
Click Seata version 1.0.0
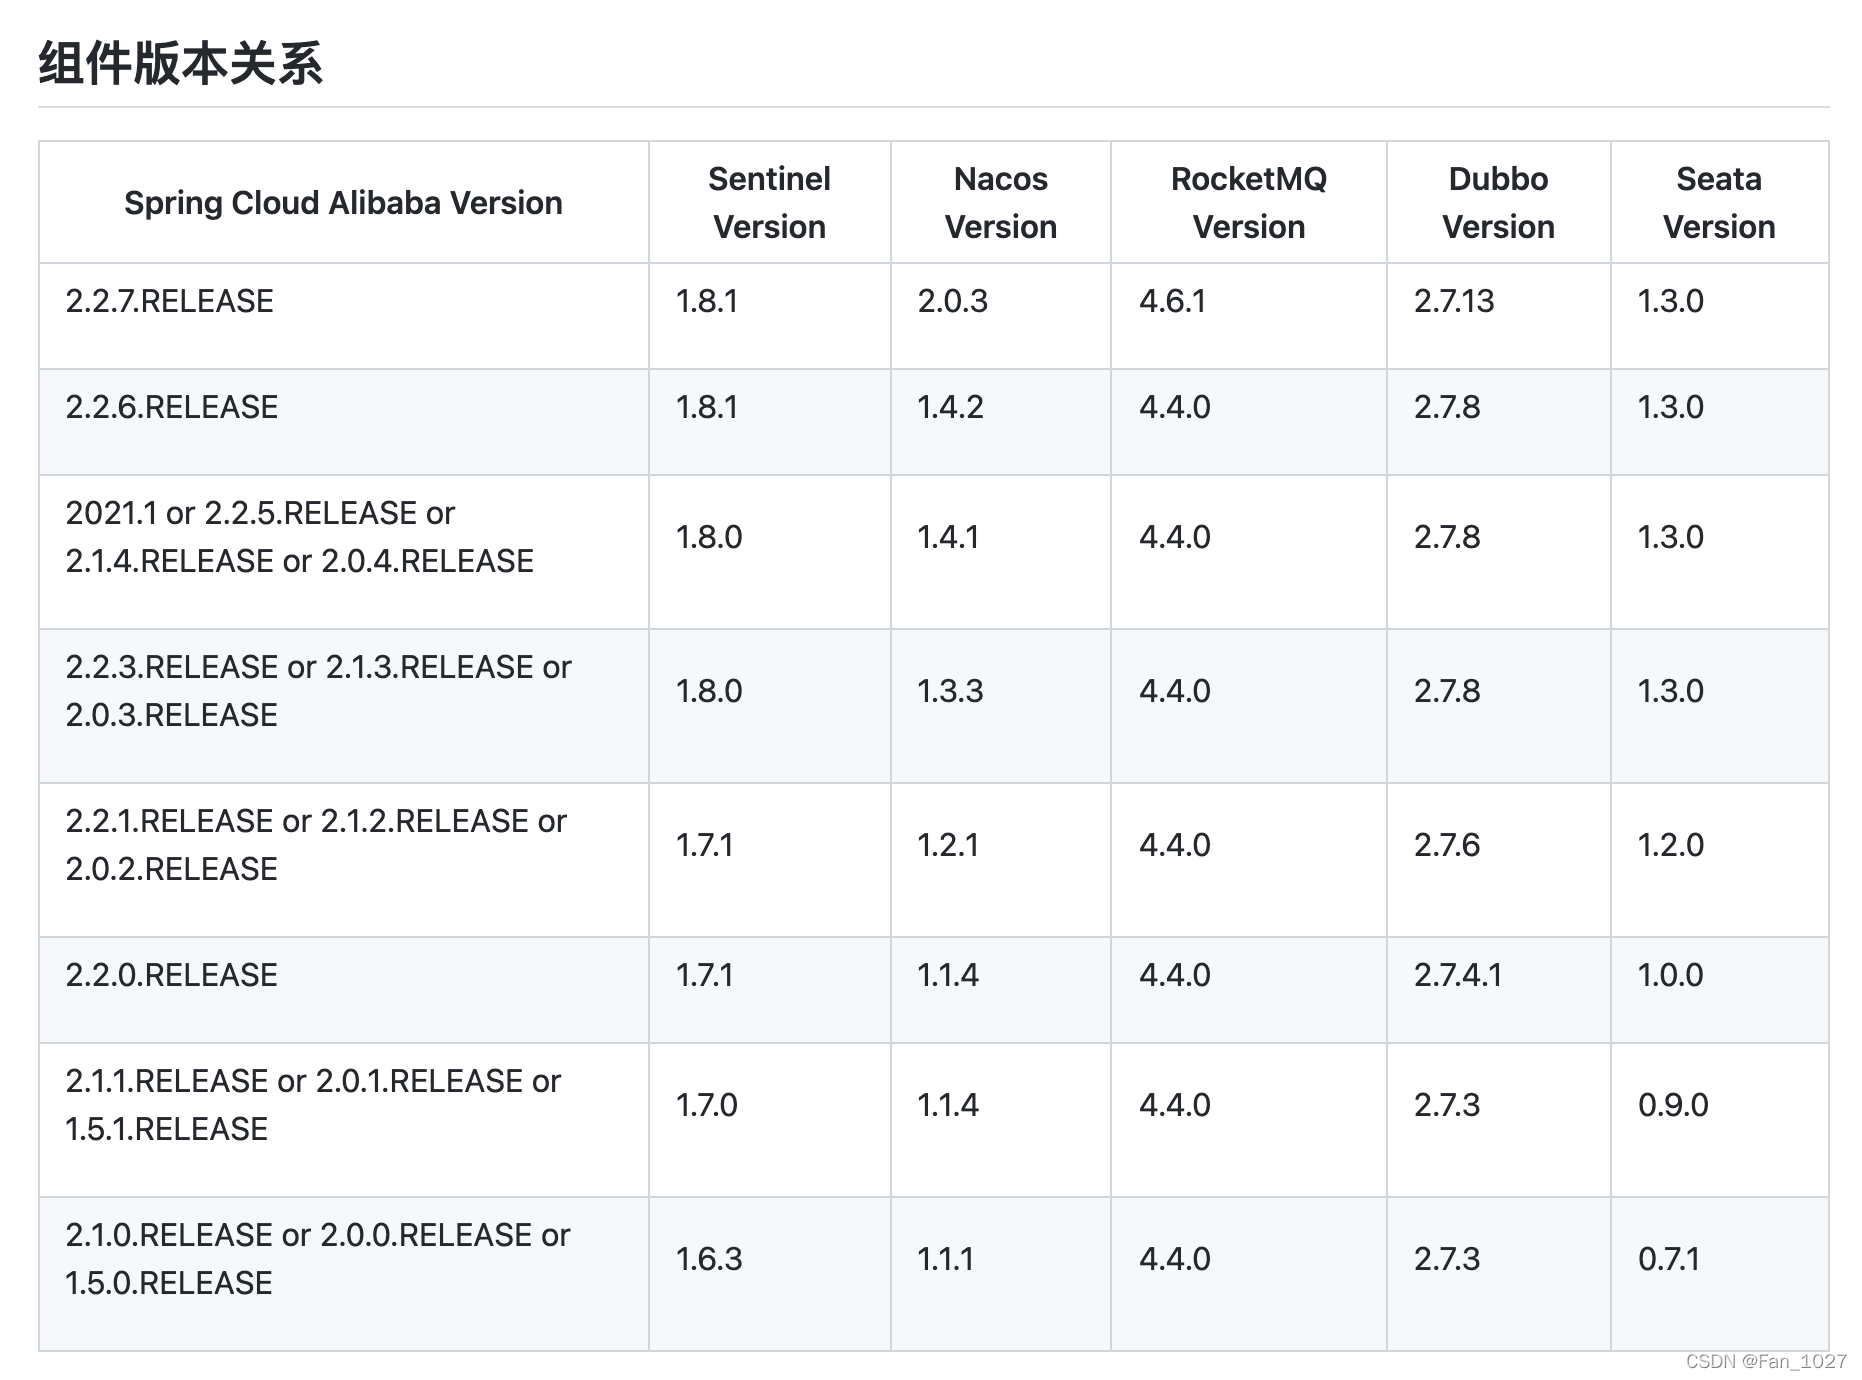coord(1670,975)
